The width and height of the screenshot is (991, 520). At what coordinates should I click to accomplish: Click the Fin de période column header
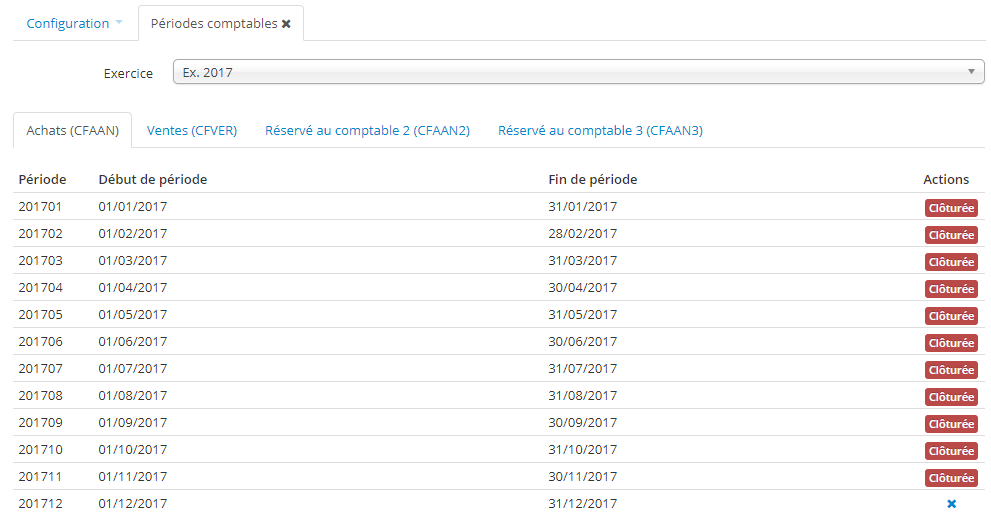tap(593, 179)
